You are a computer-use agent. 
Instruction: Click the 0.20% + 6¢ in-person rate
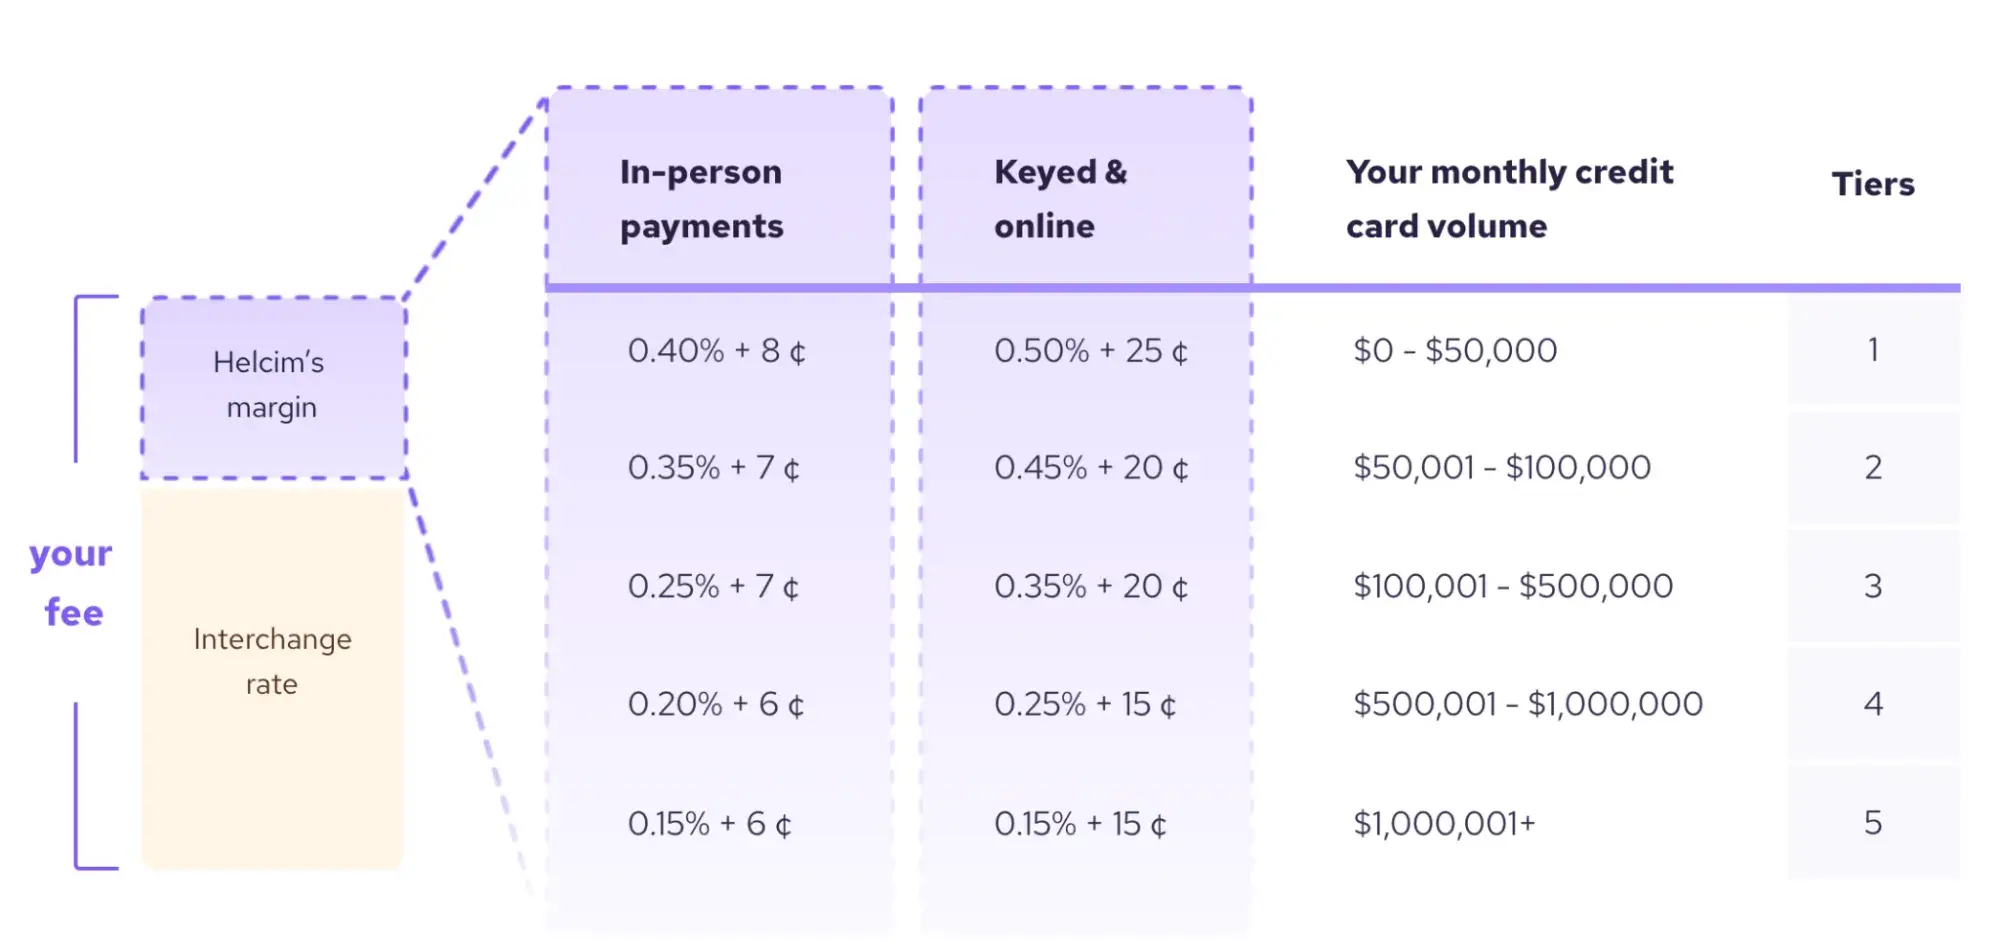pyautogui.click(x=715, y=705)
